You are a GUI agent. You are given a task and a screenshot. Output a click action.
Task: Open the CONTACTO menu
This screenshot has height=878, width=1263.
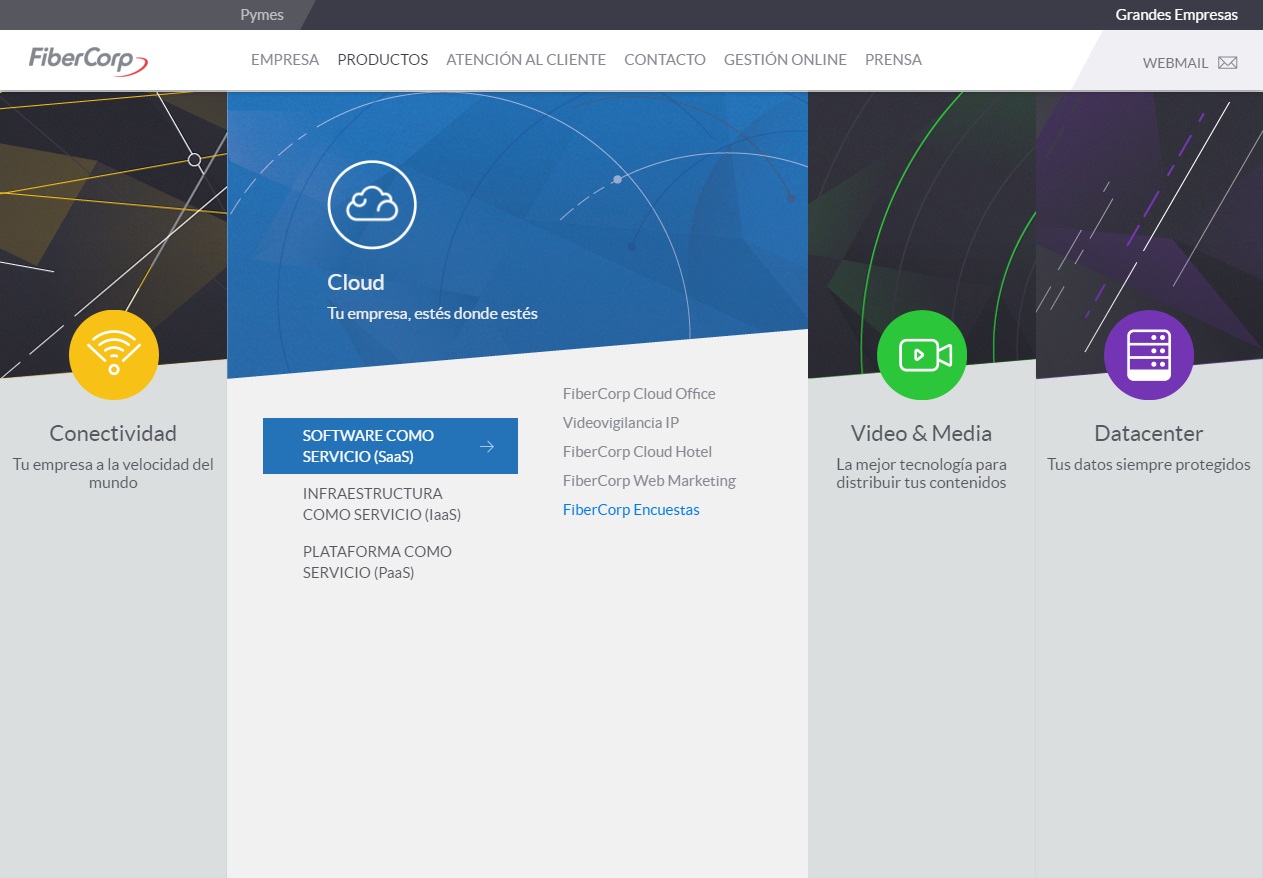click(665, 60)
